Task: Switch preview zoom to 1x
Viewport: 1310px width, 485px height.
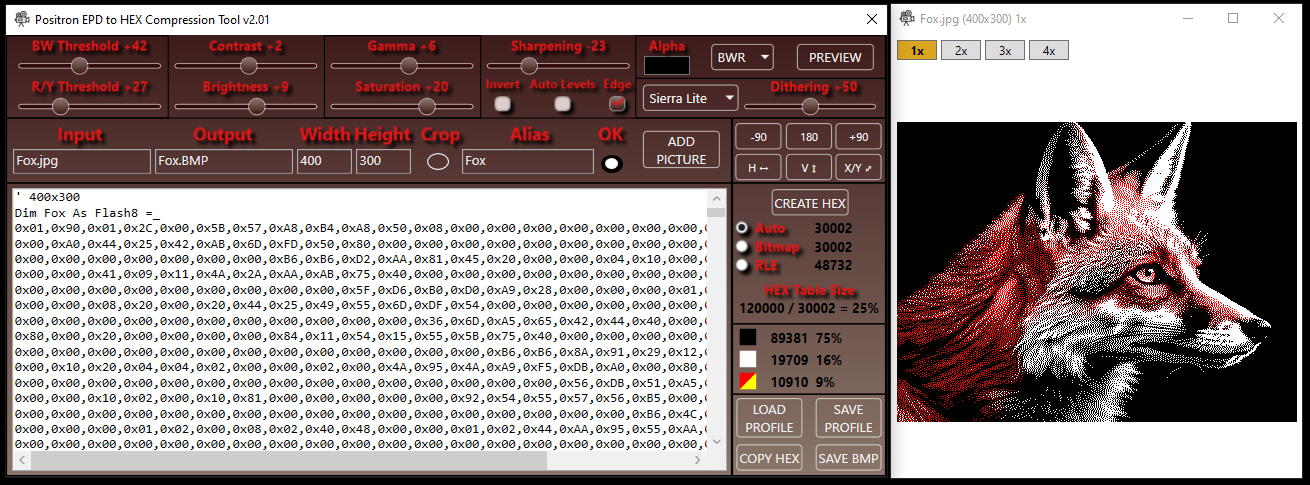Action: pos(917,50)
